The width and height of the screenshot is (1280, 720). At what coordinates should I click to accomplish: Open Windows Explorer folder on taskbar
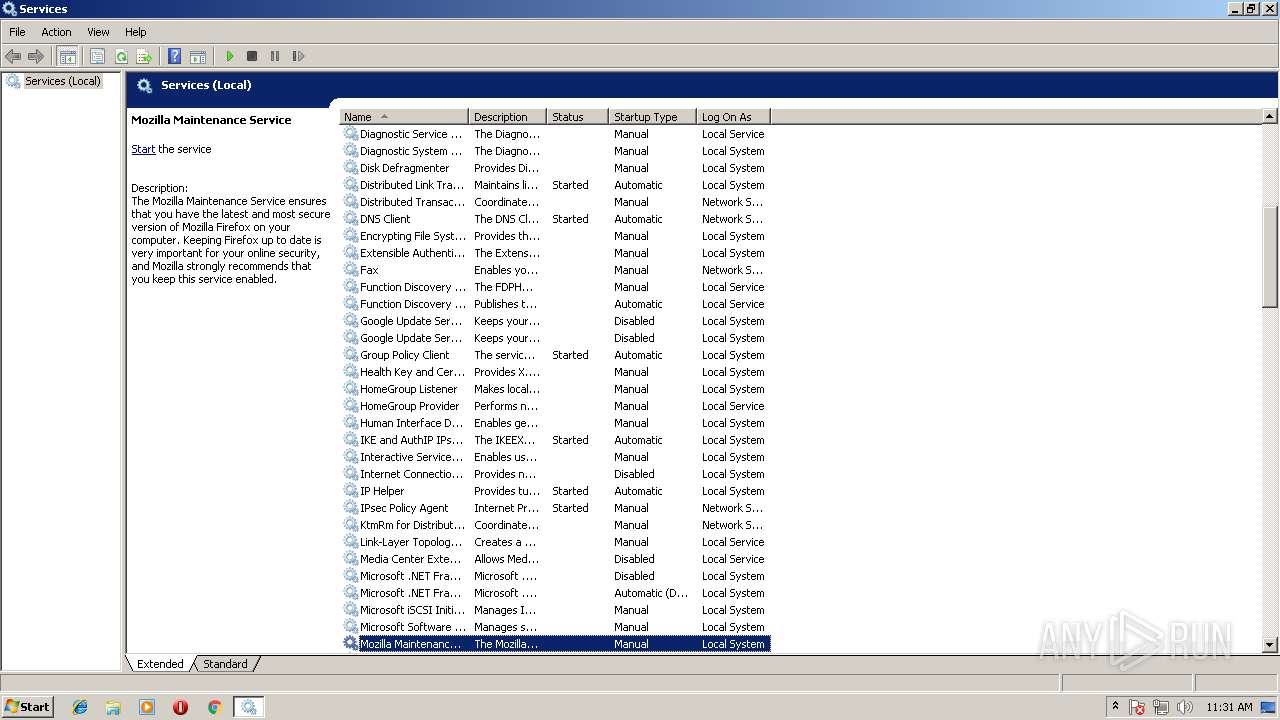(x=113, y=707)
